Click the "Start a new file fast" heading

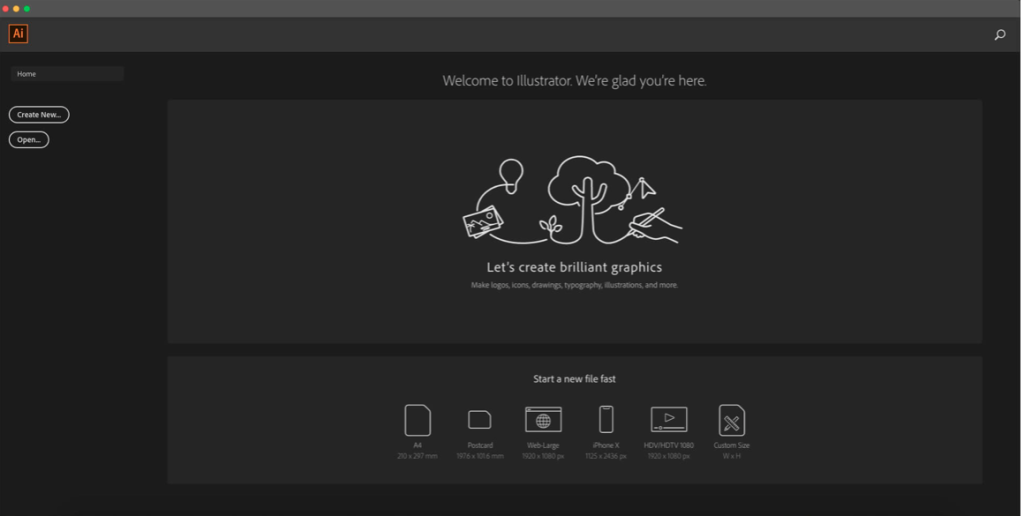pyautogui.click(x=574, y=379)
